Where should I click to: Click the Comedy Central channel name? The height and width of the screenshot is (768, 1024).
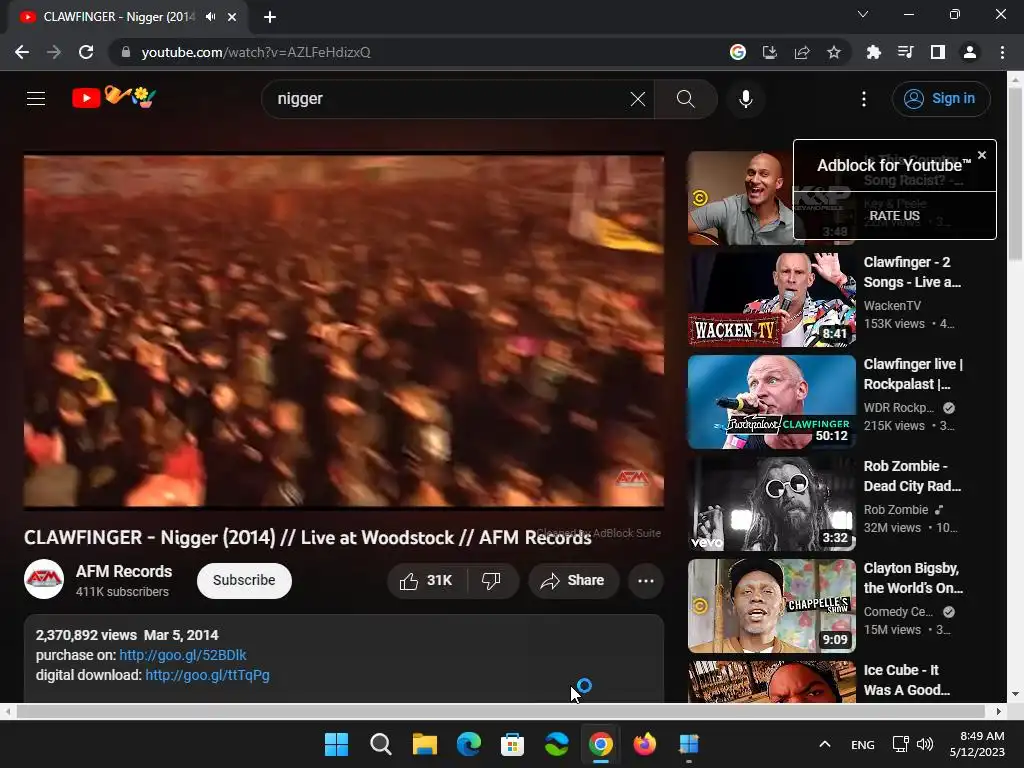pyautogui.click(x=899, y=612)
